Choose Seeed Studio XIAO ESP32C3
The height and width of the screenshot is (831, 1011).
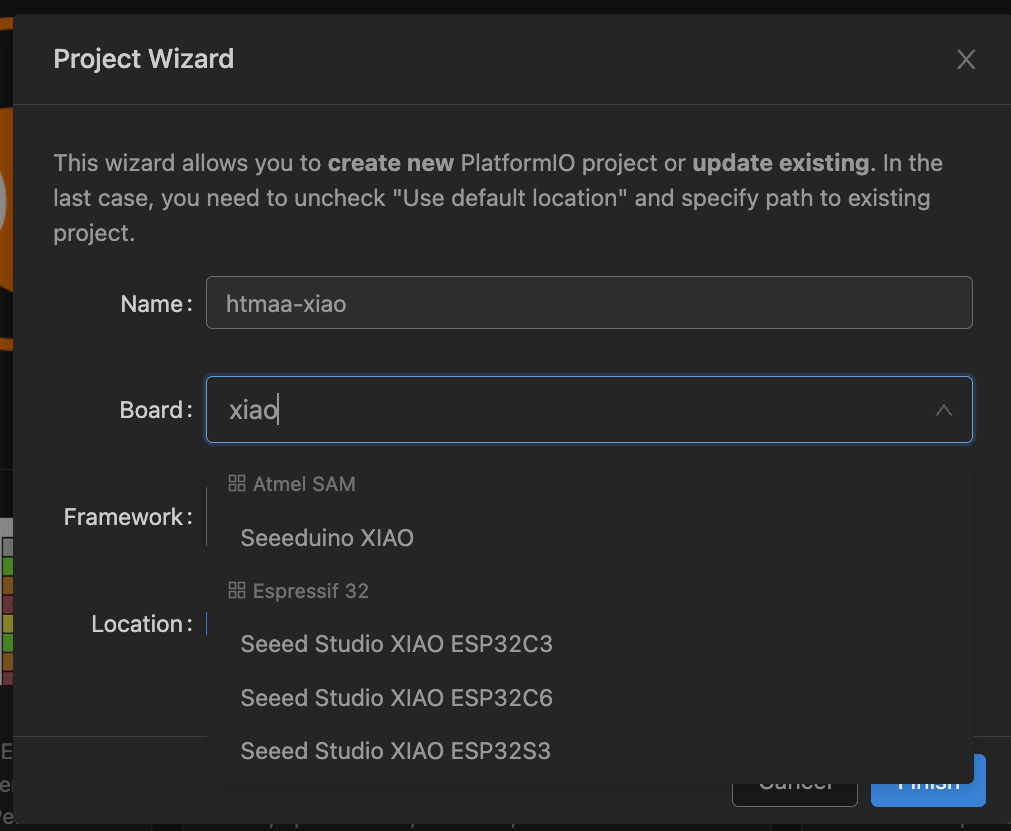(396, 644)
